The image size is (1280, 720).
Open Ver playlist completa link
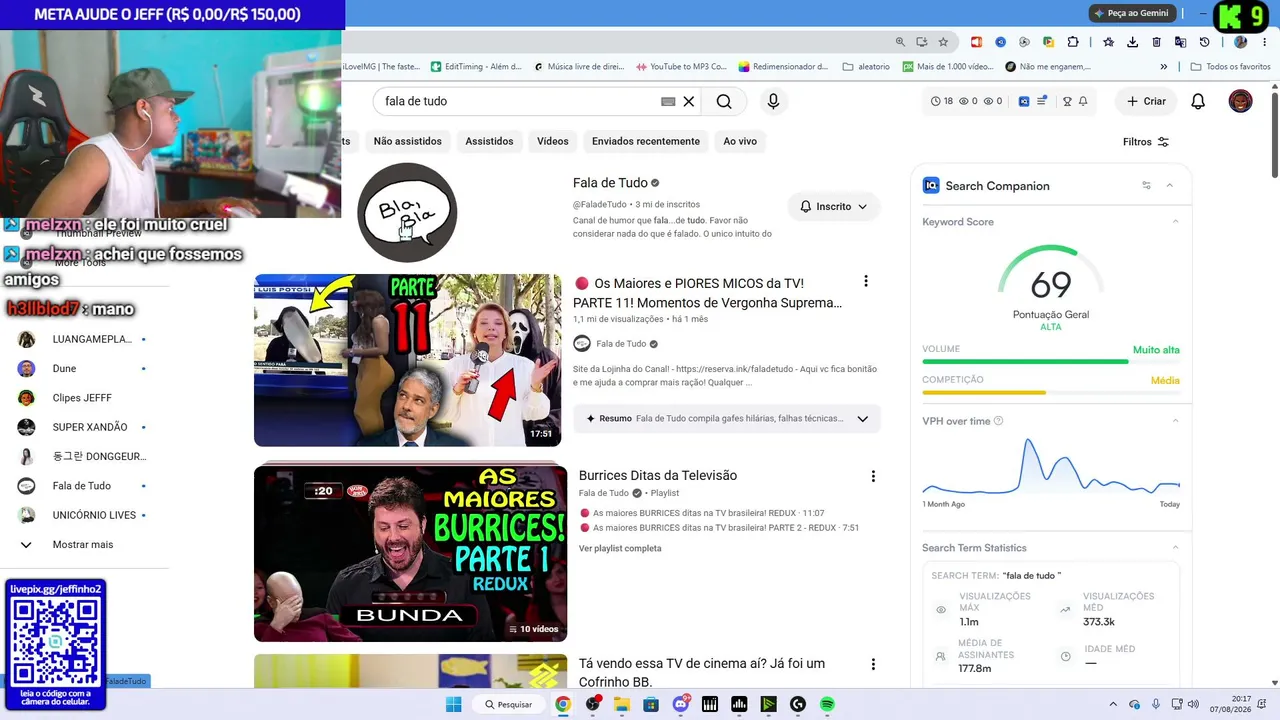point(620,548)
